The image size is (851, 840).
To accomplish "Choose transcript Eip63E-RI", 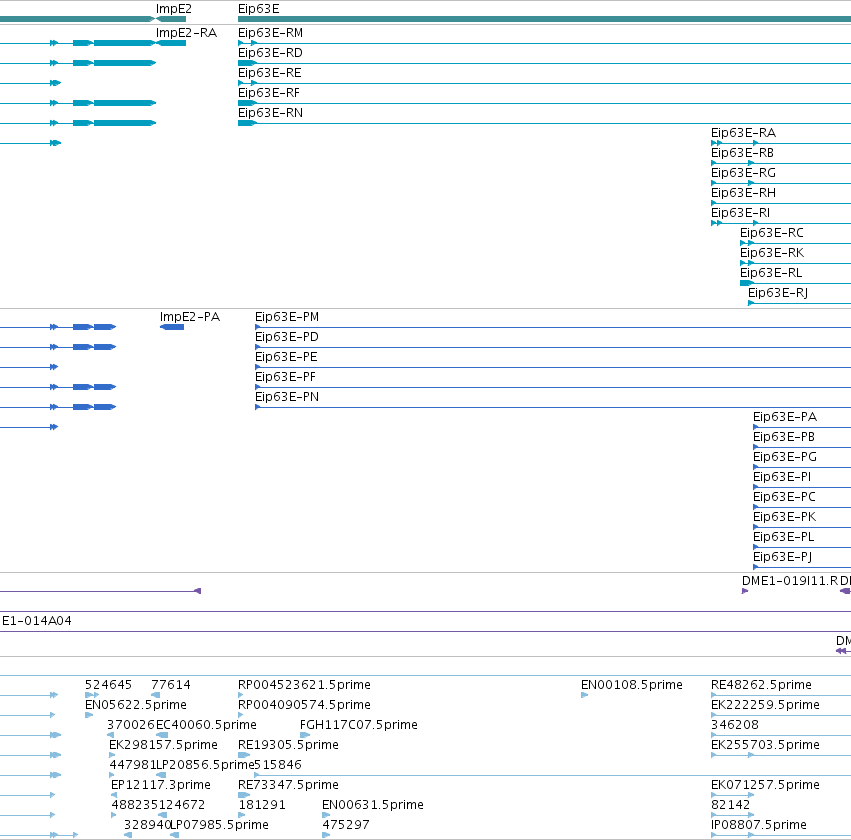I will [740, 214].
